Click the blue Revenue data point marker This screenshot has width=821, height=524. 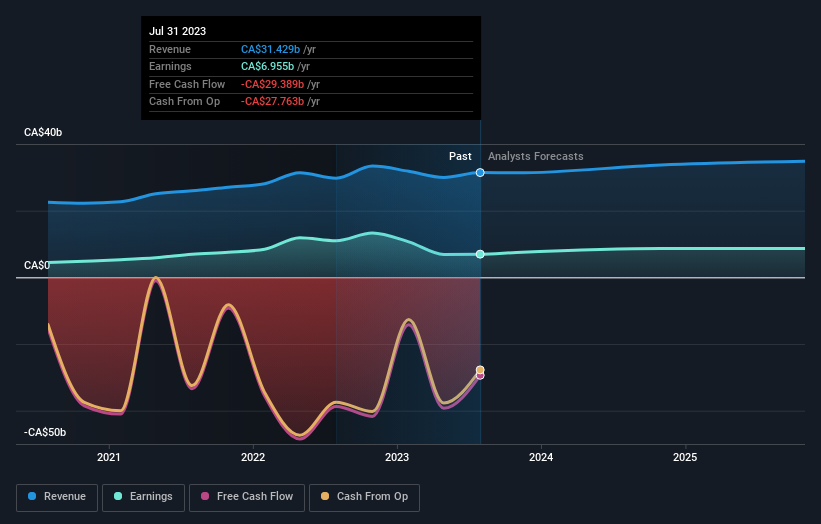480,173
